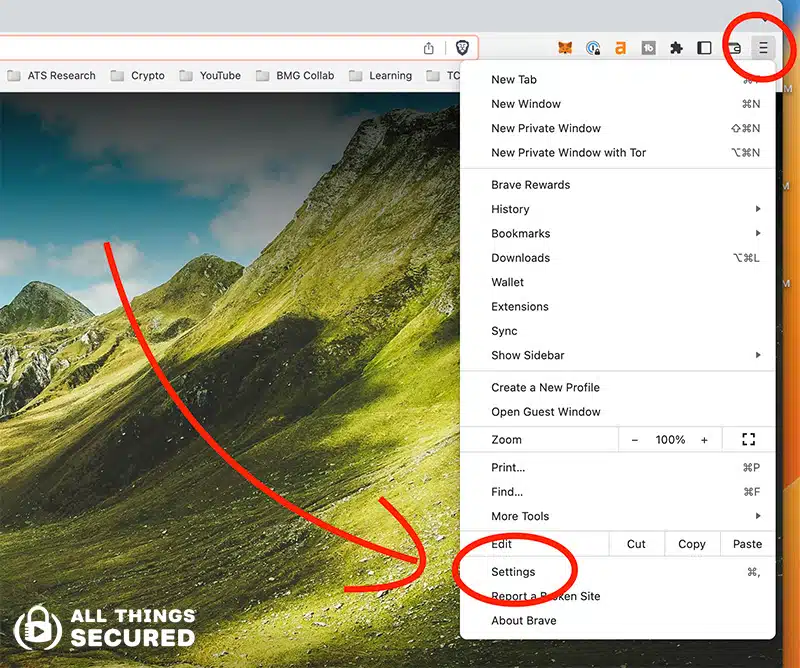
Task: Click the puzzle-piece extensions icon
Action: coord(676,47)
